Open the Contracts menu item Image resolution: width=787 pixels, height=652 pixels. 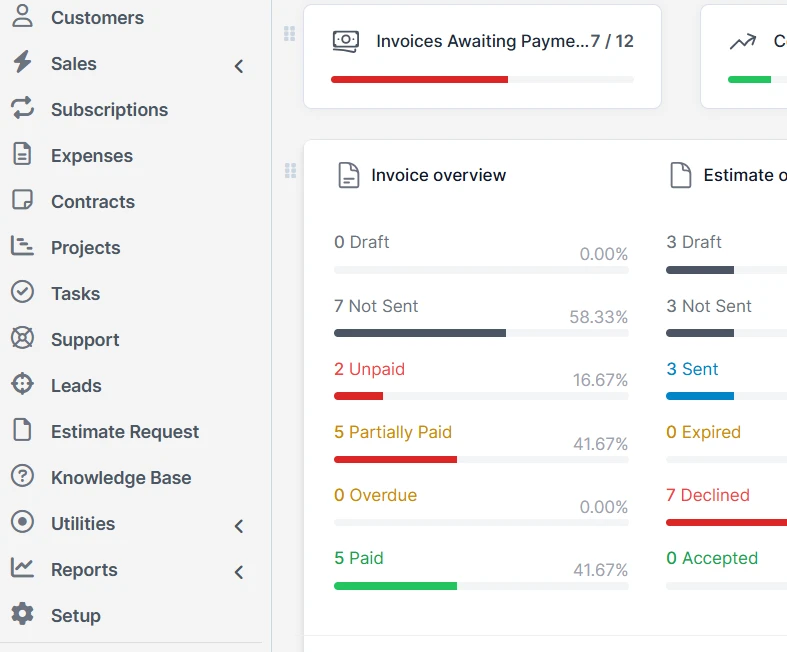coord(93,202)
